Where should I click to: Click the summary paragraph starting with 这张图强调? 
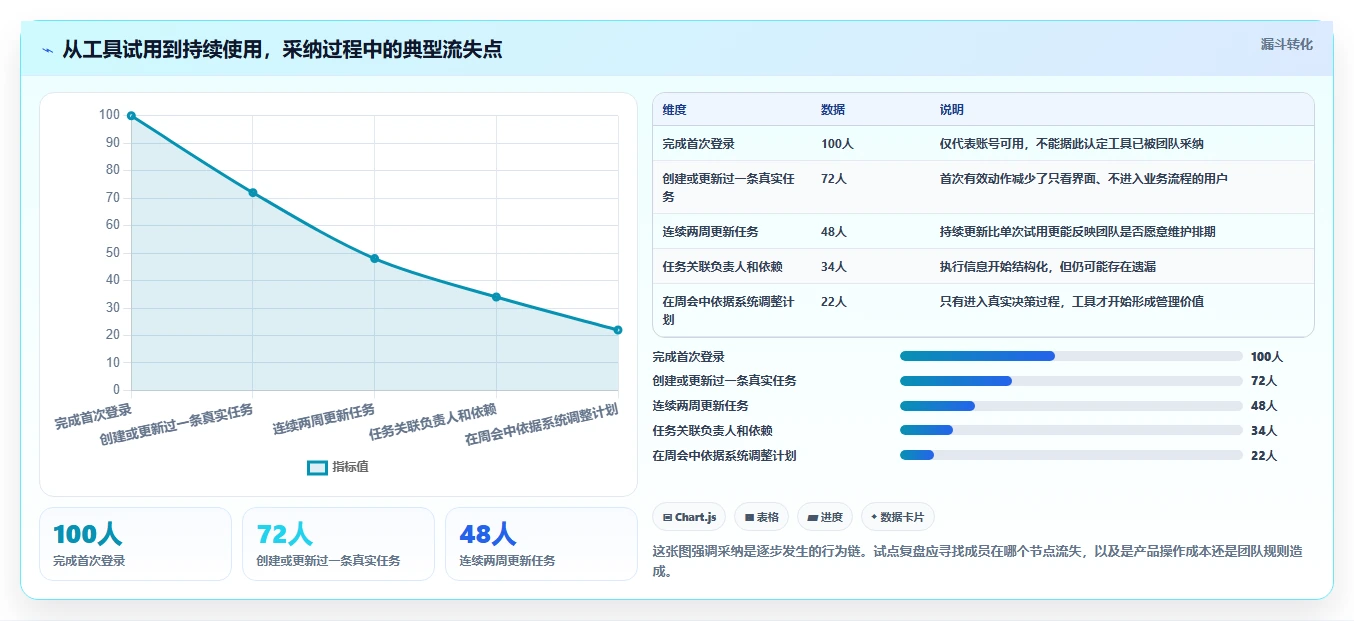[x=977, y=561]
